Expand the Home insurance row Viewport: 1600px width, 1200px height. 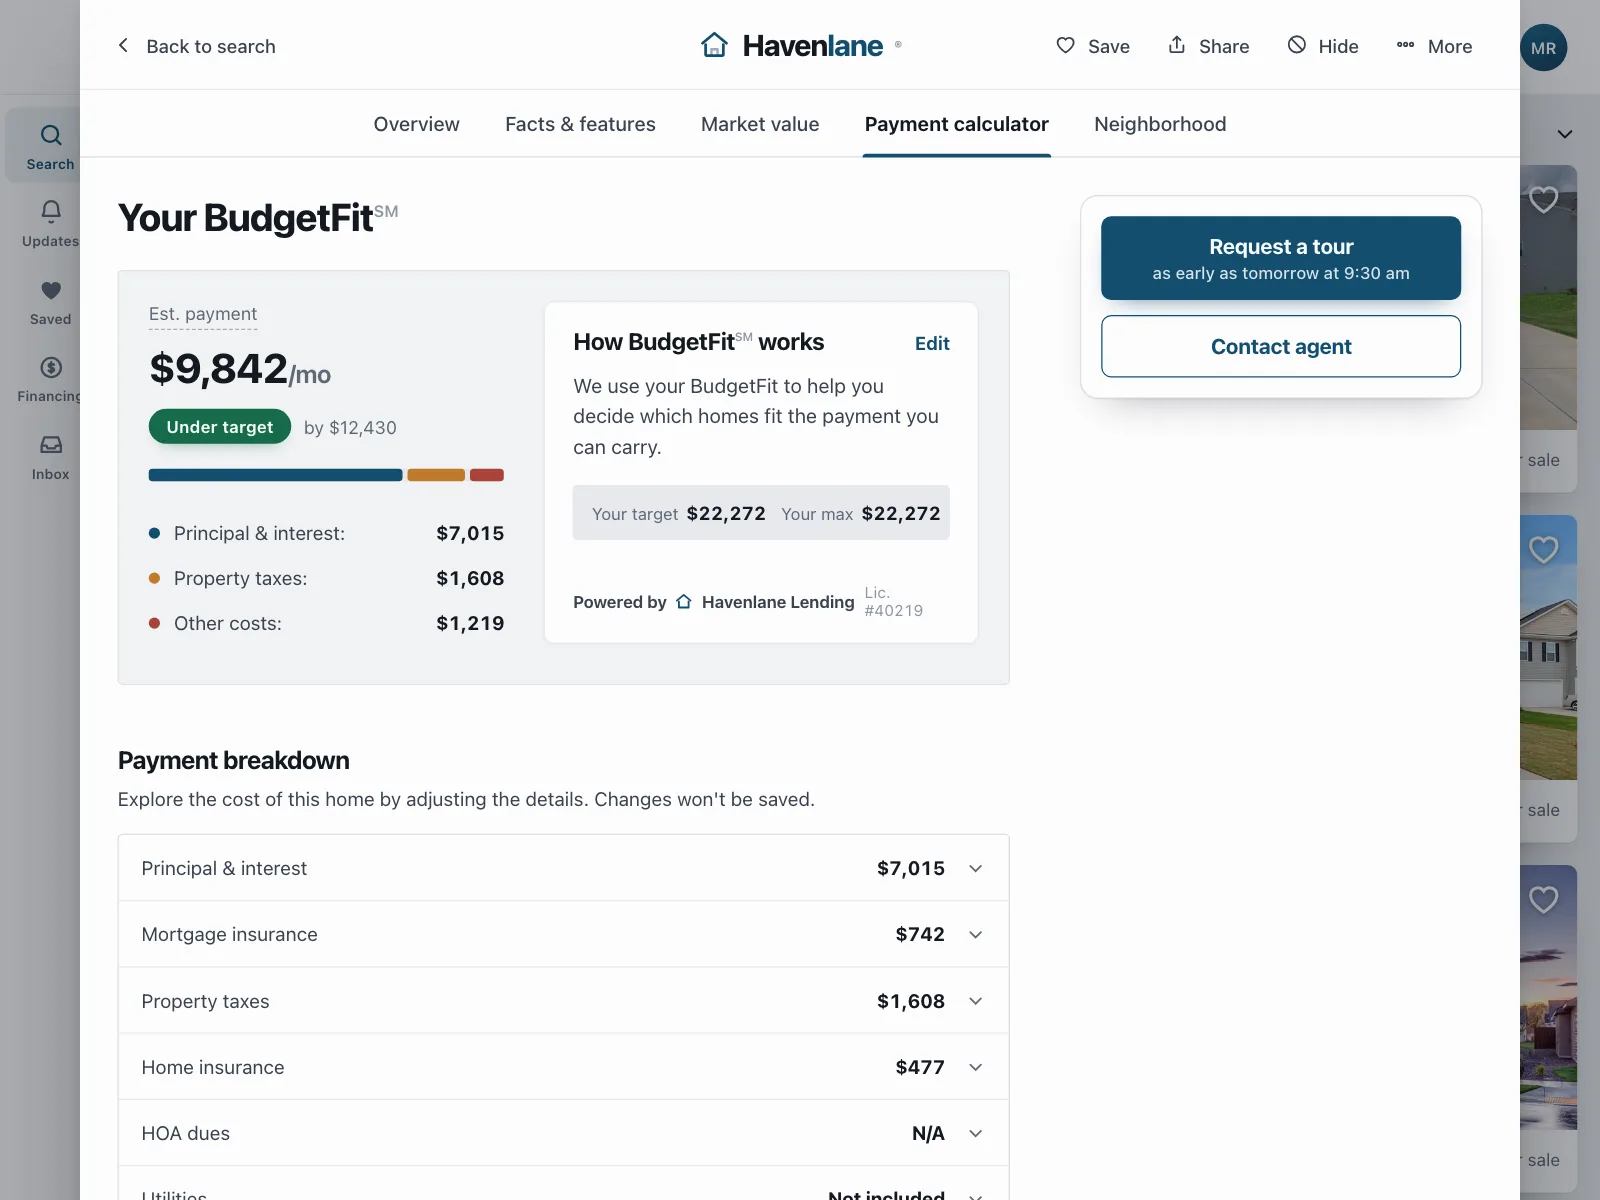click(563, 1067)
